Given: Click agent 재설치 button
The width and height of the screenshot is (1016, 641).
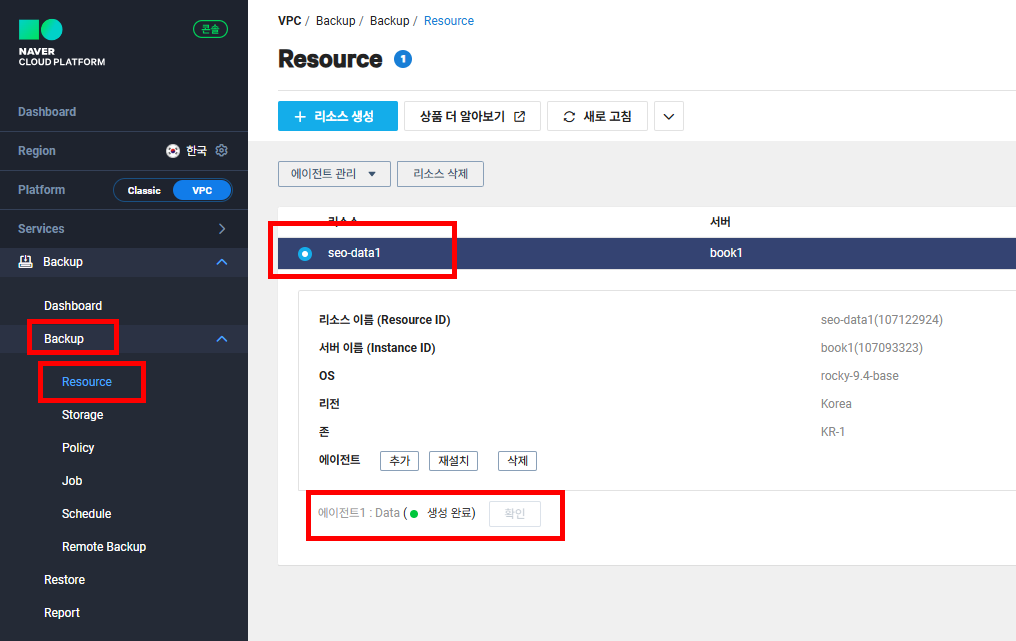Looking at the screenshot, I should (x=453, y=461).
